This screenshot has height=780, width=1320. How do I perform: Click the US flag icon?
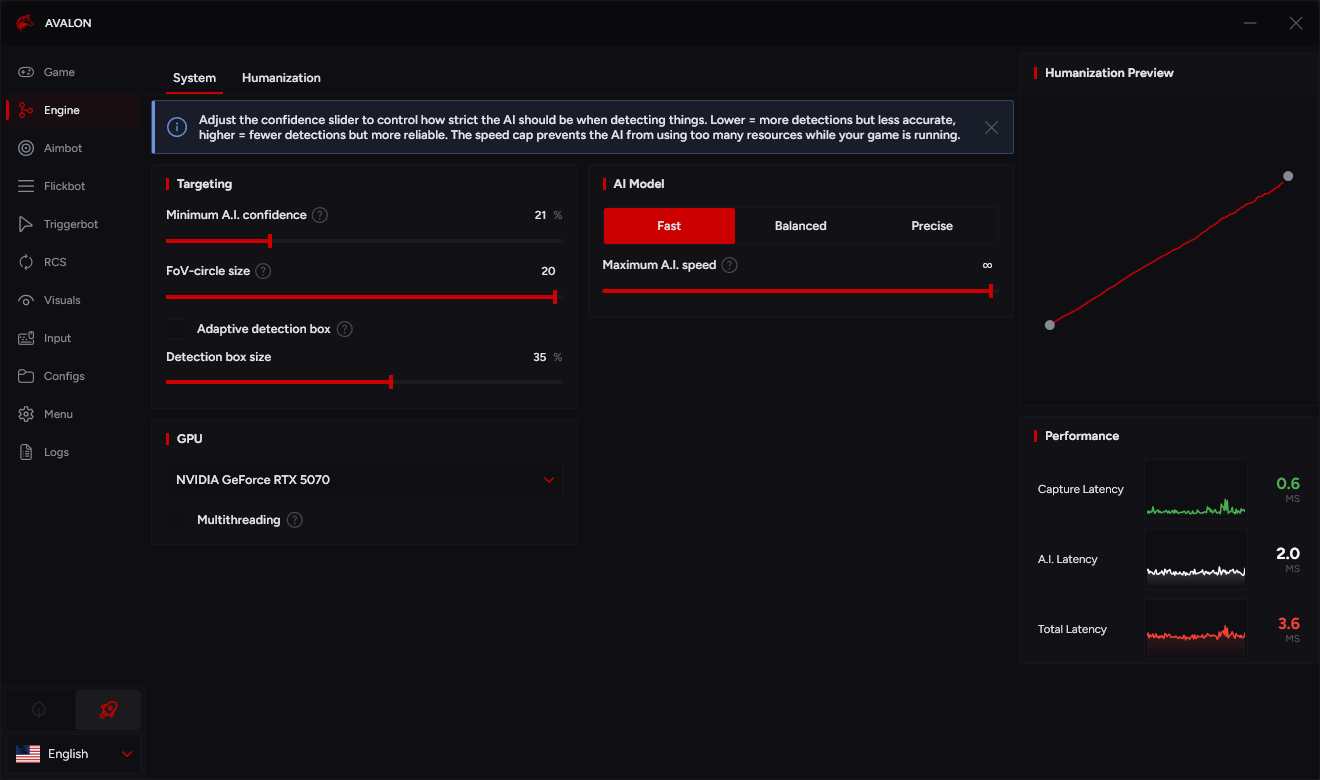(x=28, y=754)
